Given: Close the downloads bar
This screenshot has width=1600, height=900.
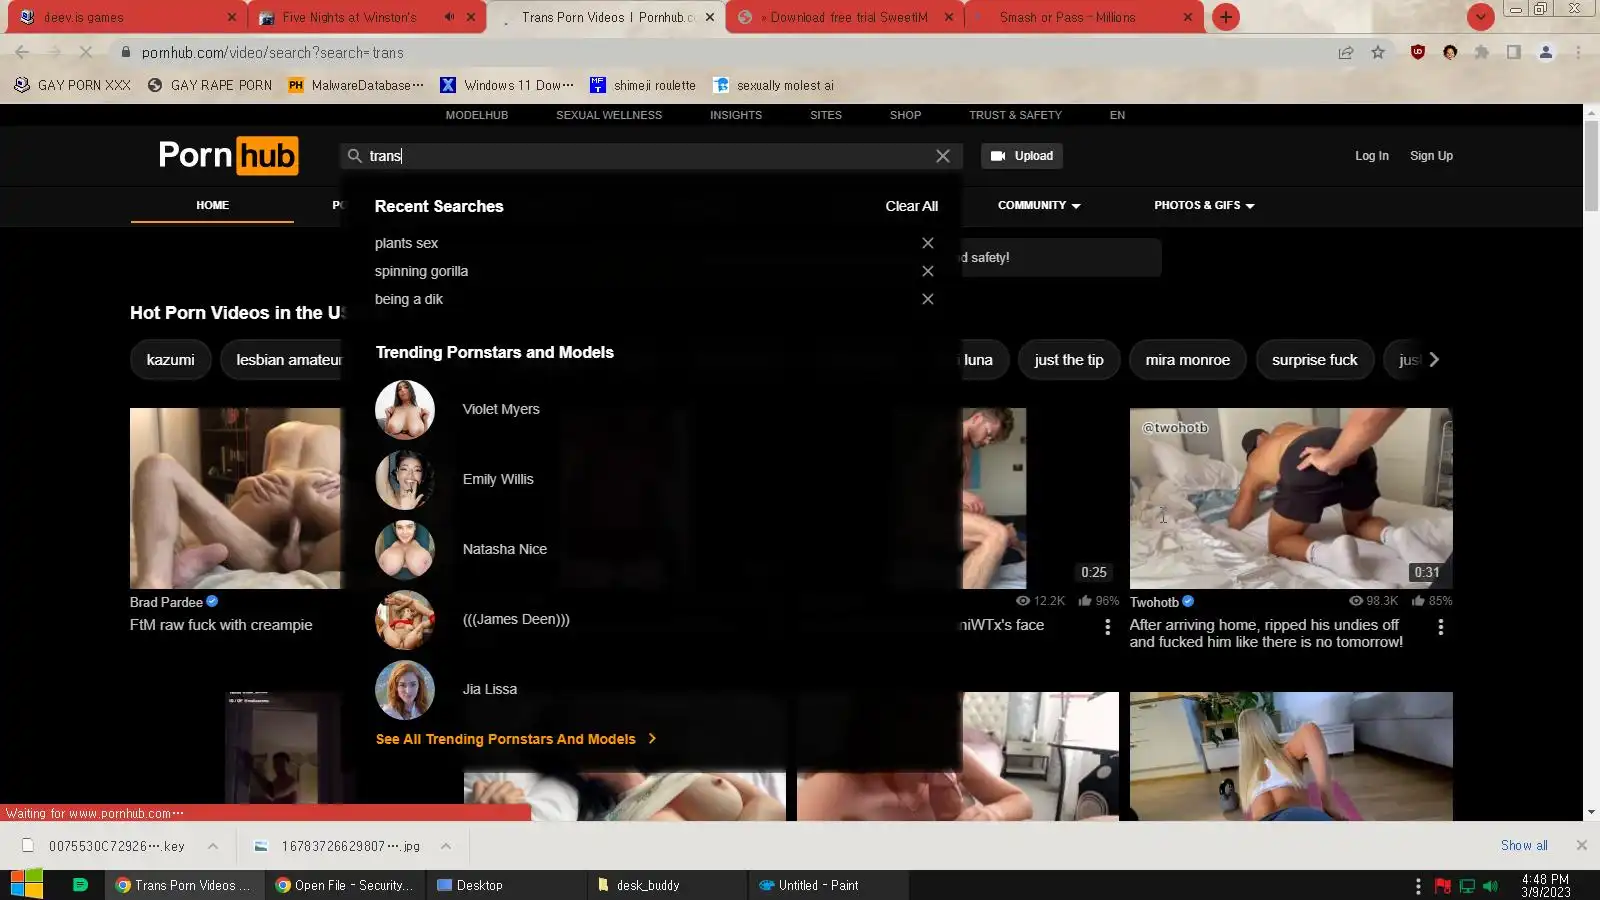Looking at the screenshot, I should pos(1582,845).
